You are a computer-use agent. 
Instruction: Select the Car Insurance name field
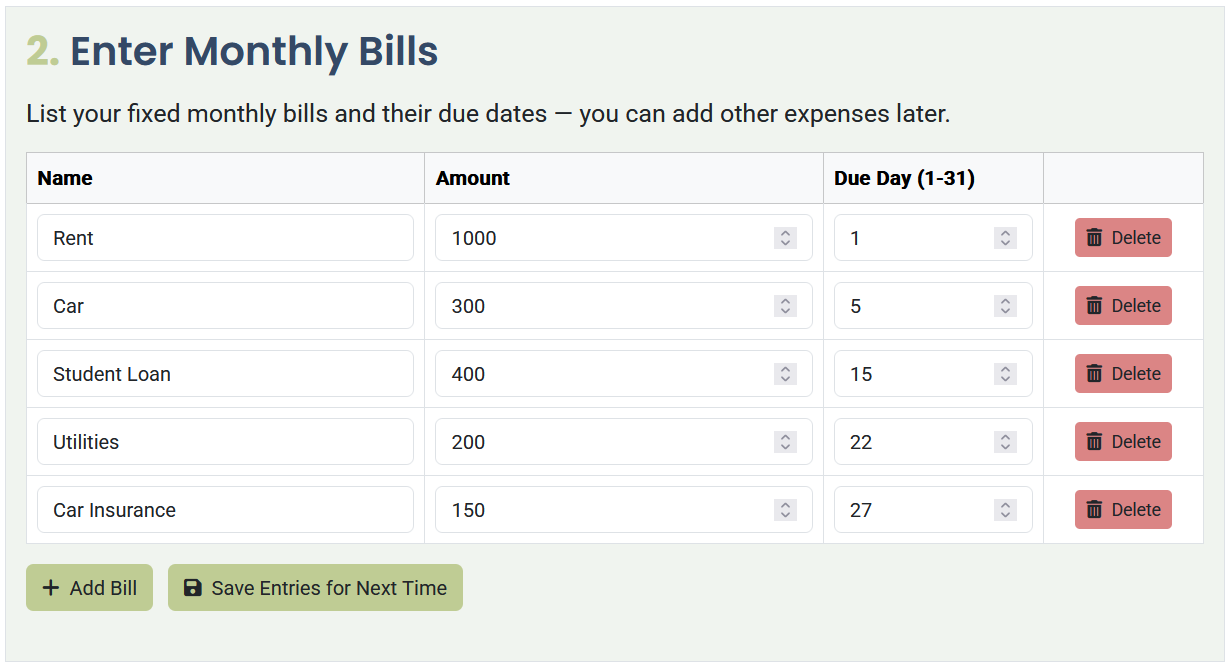pyautogui.click(x=225, y=509)
